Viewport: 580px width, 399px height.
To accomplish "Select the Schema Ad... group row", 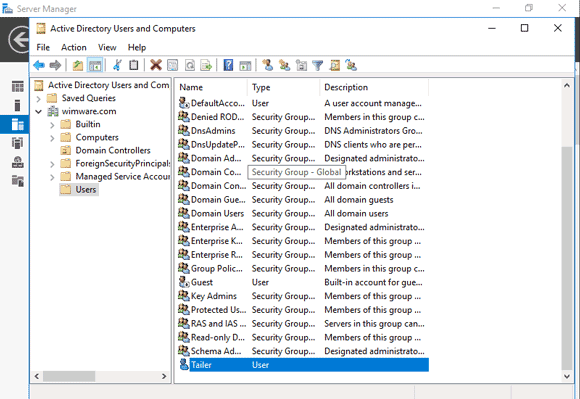I will pyautogui.click(x=303, y=351).
